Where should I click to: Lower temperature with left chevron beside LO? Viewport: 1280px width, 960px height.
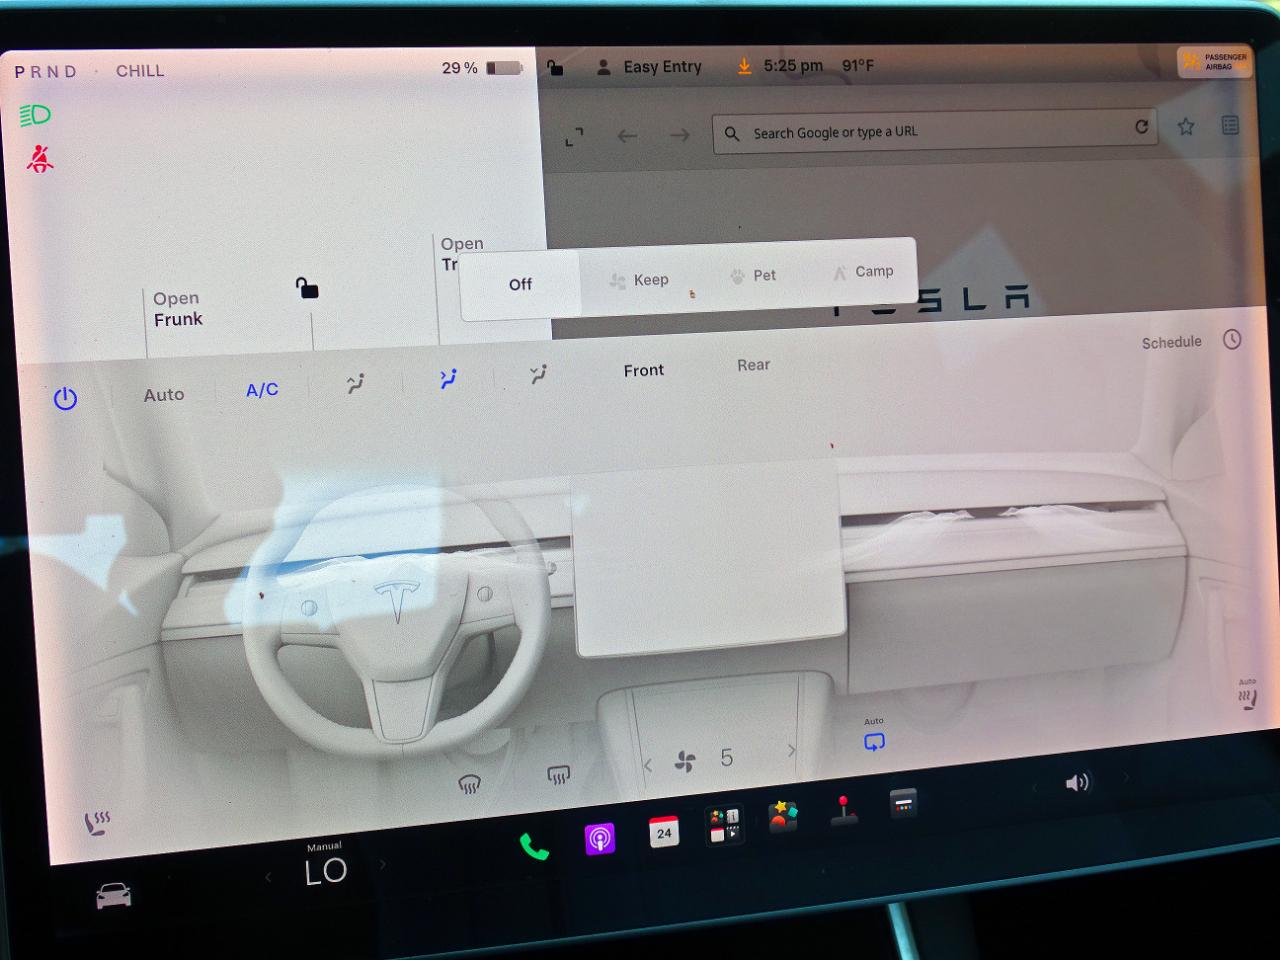click(268, 877)
